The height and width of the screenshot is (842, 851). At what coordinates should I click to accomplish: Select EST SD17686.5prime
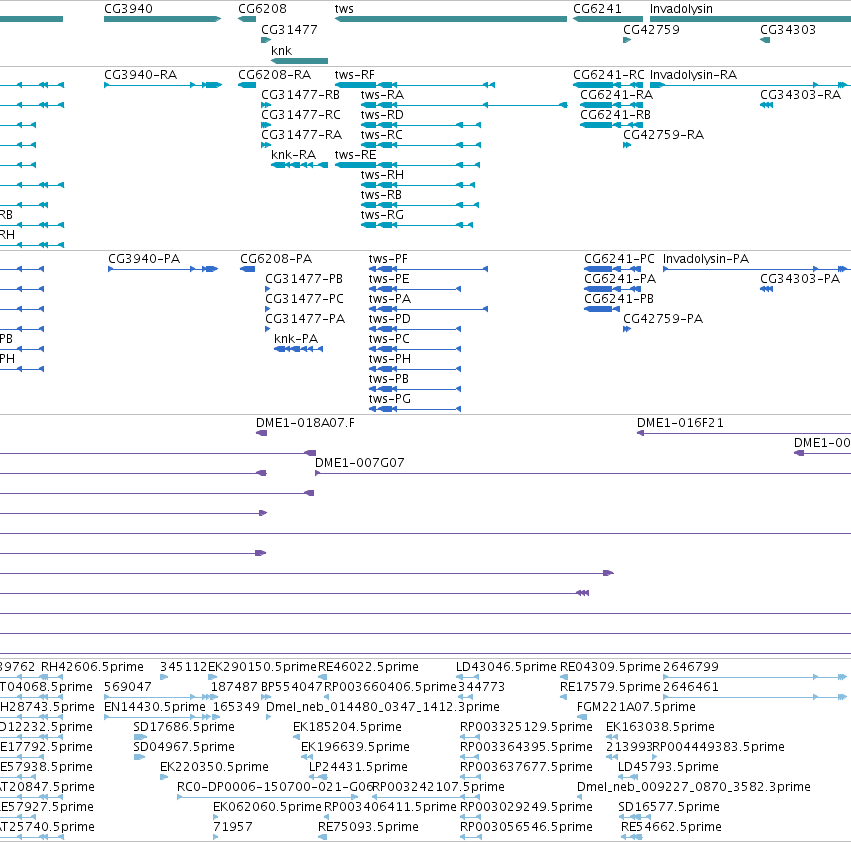tap(183, 727)
